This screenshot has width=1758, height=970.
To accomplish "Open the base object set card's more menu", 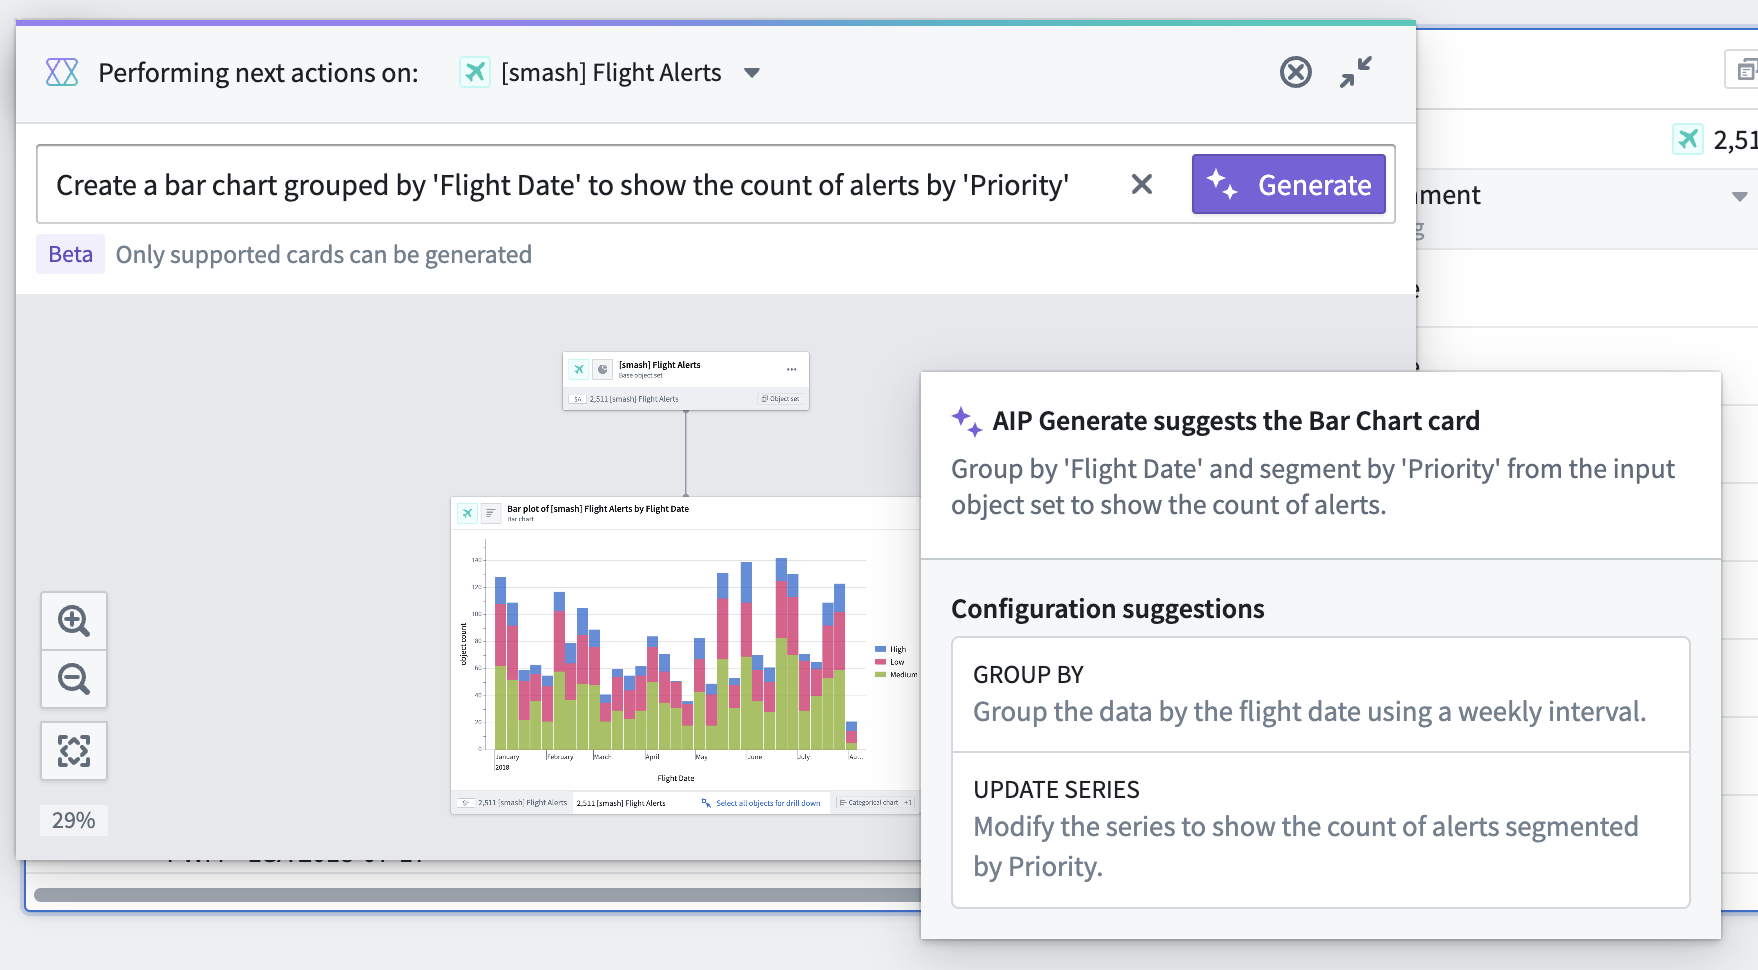I will [x=792, y=369].
